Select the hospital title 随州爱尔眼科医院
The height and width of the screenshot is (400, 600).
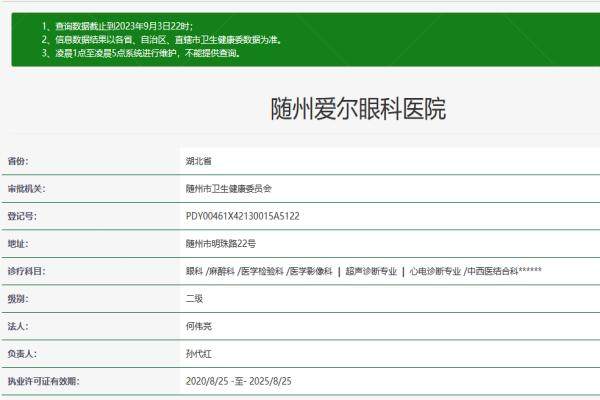358,109
